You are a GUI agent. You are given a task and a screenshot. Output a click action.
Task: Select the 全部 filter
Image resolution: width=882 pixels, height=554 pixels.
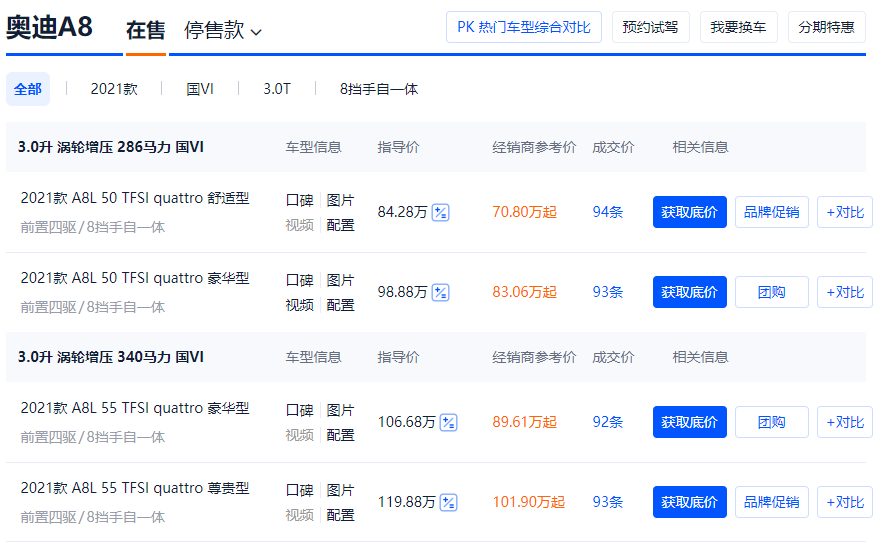(28, 89)
